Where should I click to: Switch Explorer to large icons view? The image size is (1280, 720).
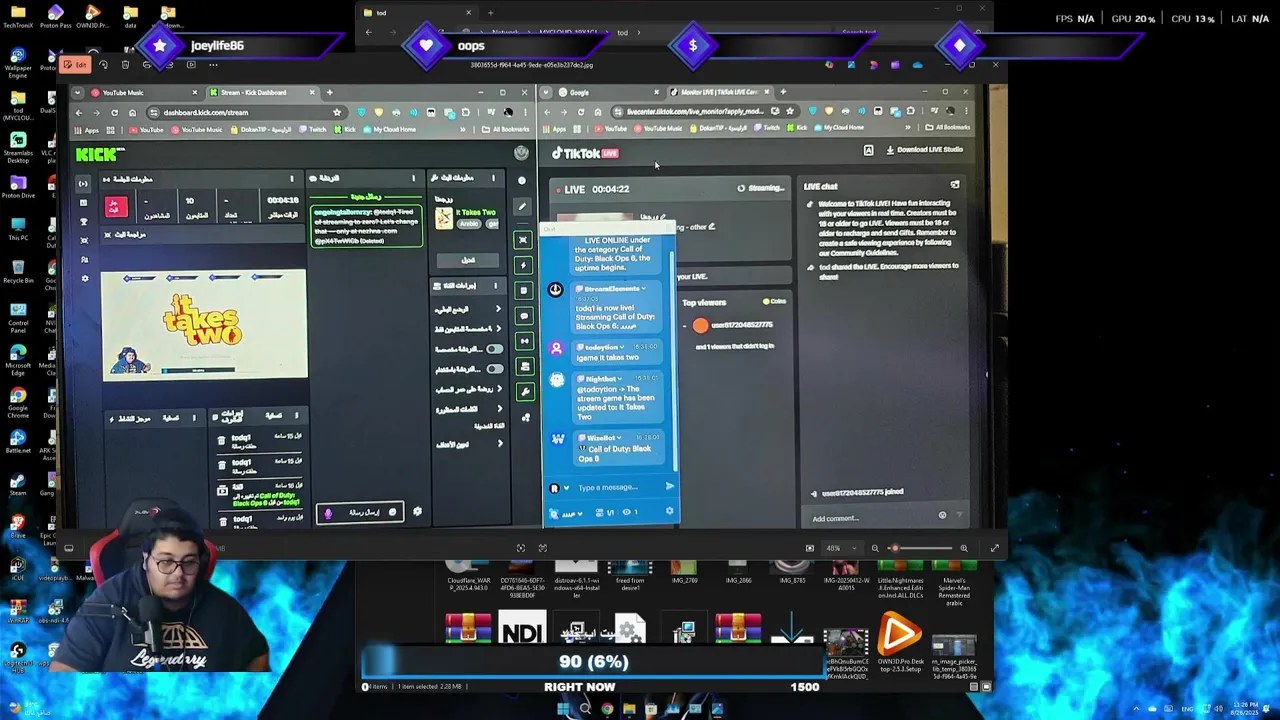(986, 686)
